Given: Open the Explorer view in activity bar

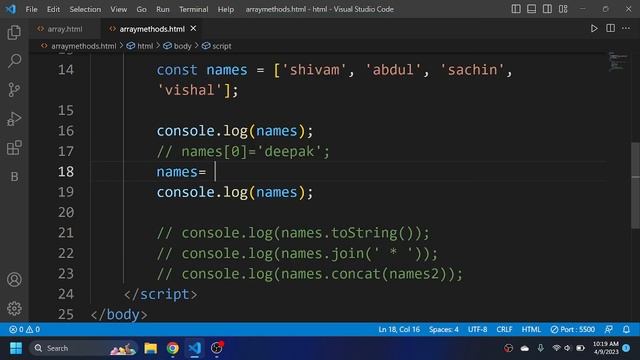Looking at the screenshot, I should tap(14, 32).
